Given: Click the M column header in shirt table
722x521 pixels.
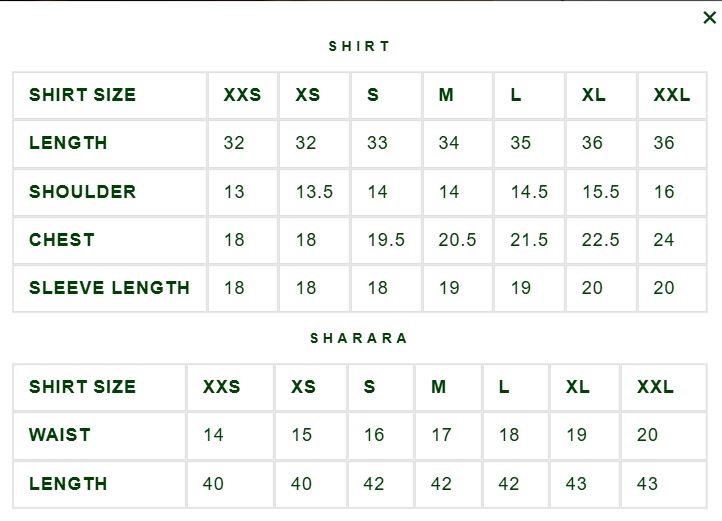Looking at the screenshot, I should tap(446, 95).
